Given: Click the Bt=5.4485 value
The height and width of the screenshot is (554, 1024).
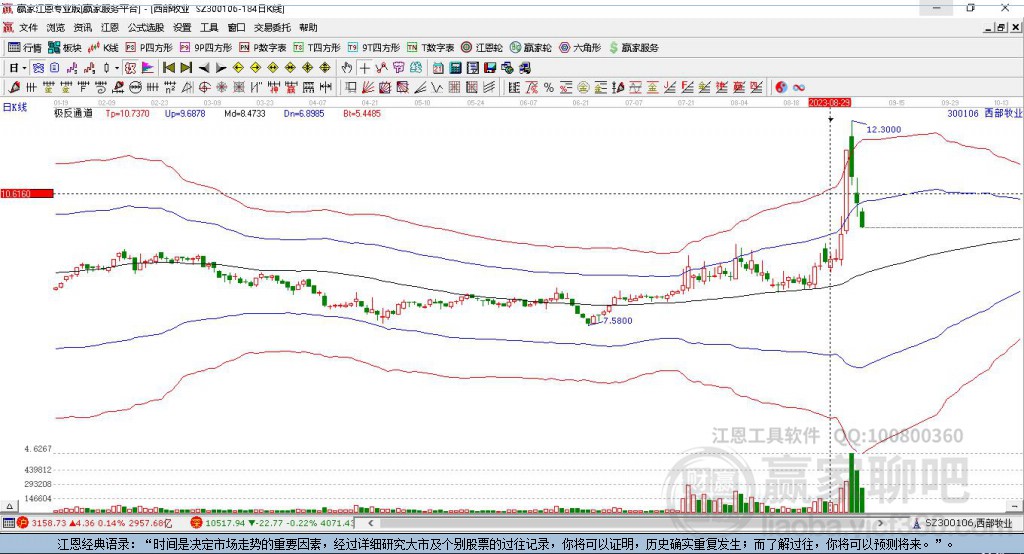Looking at the screenshot, I should (x=362, y=114).
